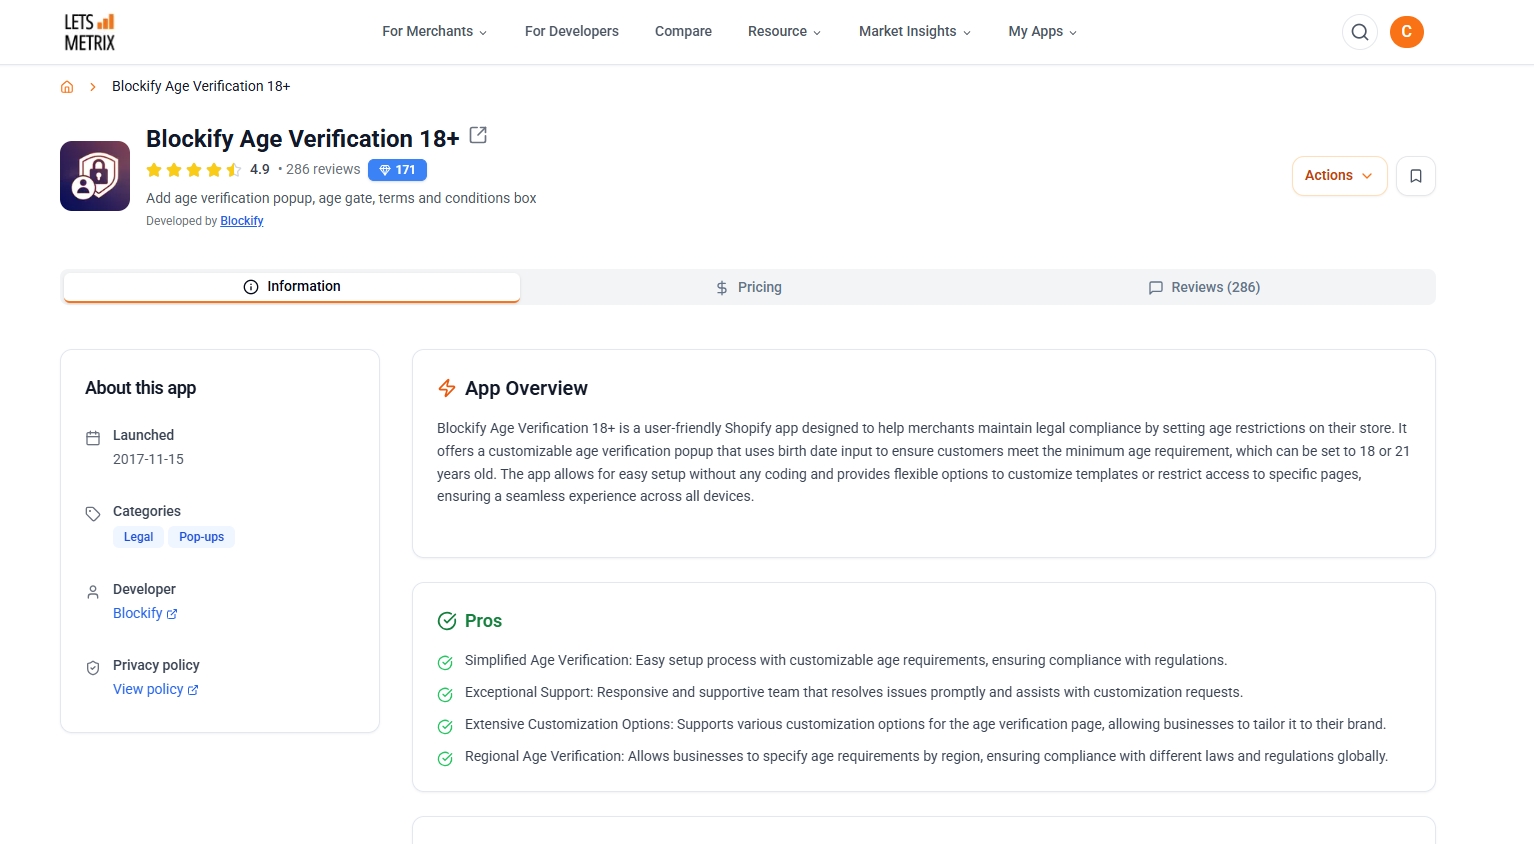The image size is (1534, 844).
Task: Expand the For Merchants menu
Action: [x=435, y=31]
